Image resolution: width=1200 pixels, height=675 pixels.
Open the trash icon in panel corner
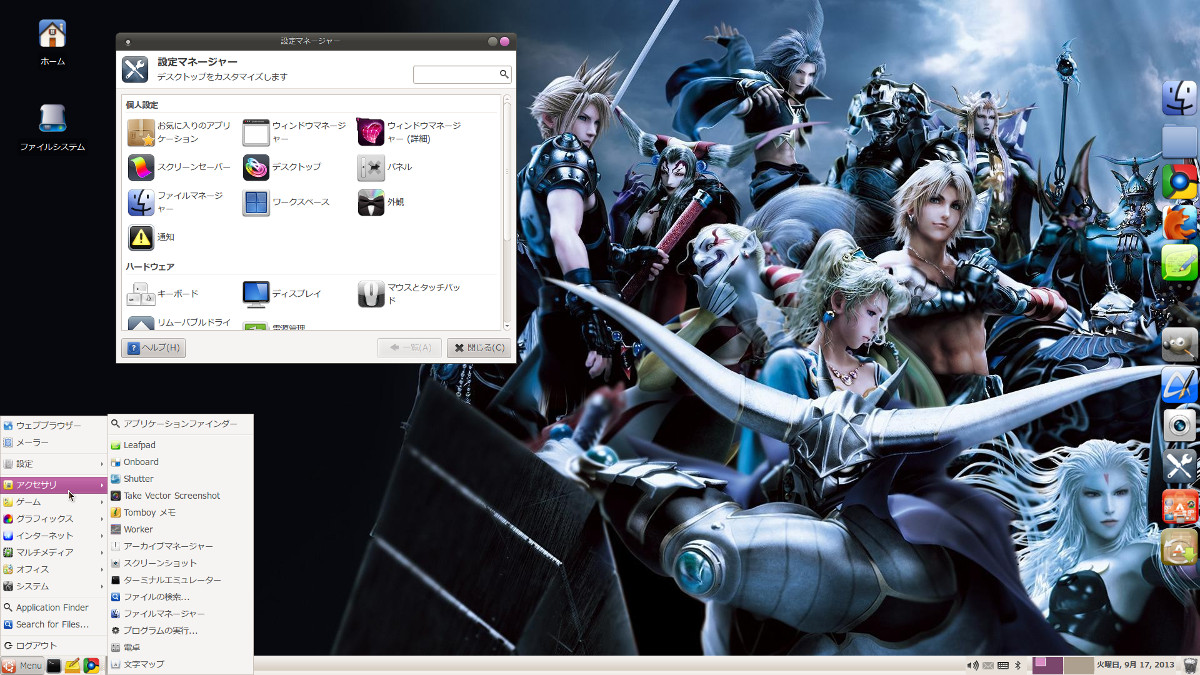tap(1189, 665)
